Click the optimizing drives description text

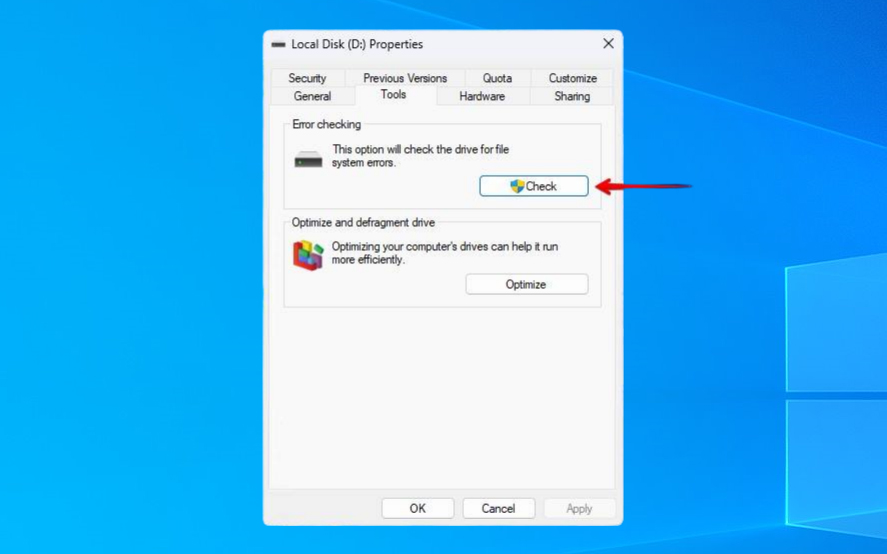coord(445,252)
